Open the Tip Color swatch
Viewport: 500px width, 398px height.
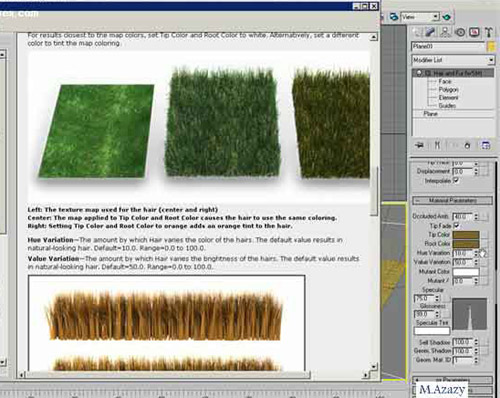[466, 235]
